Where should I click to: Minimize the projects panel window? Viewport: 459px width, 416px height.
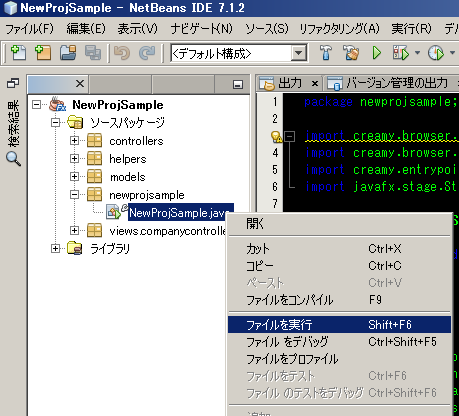point(238,84)
